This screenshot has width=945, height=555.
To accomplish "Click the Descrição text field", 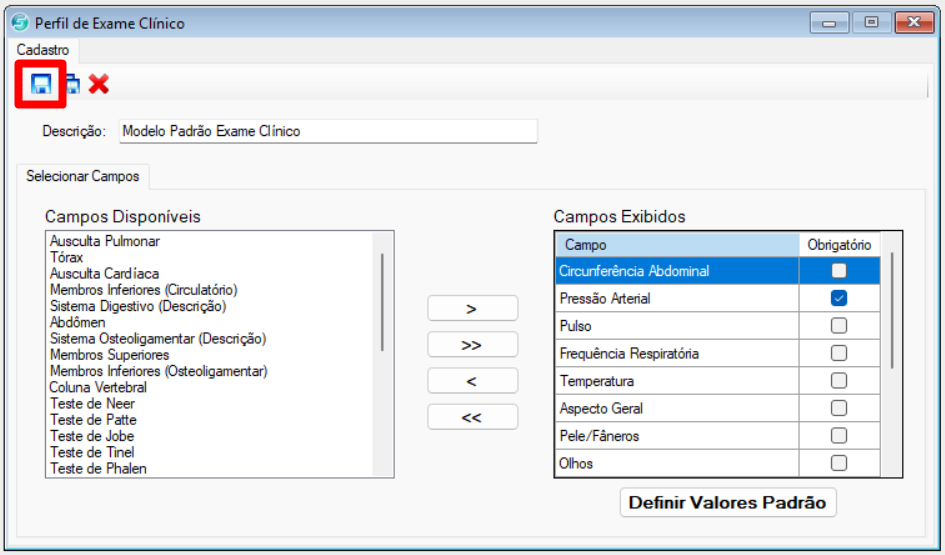I will tap(328, 131).
